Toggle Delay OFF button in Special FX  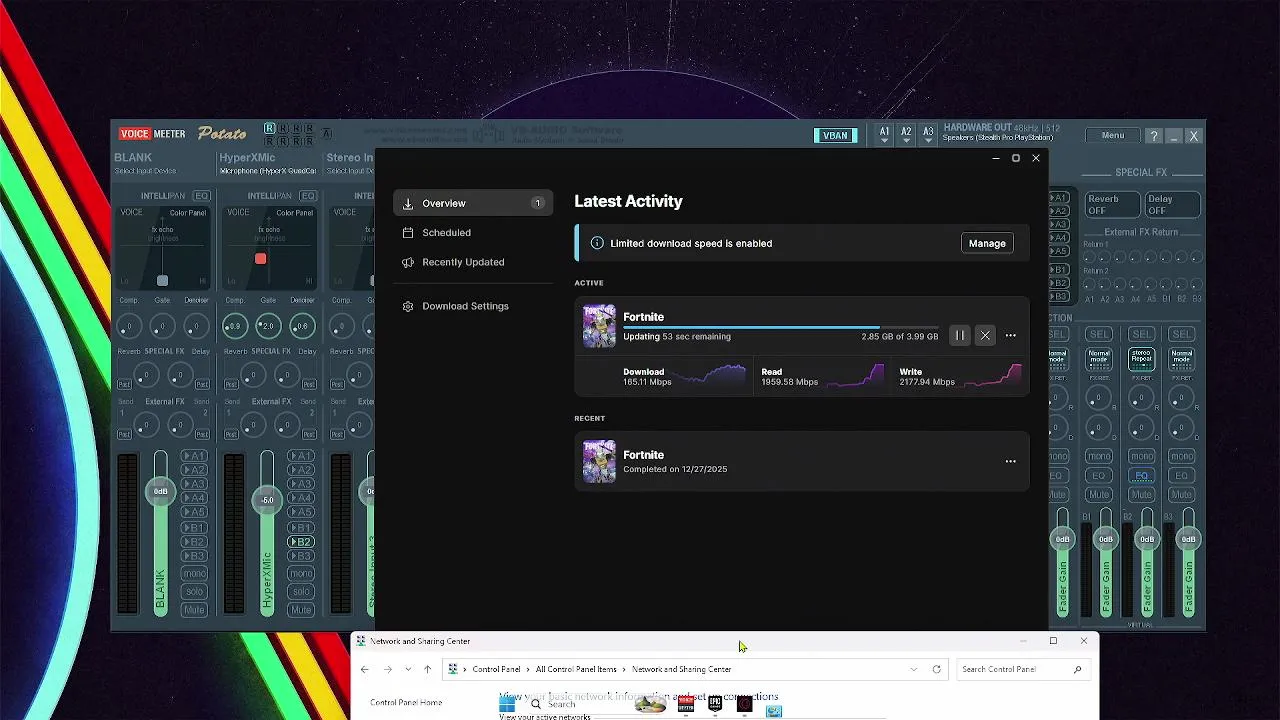pos(1173,204)
